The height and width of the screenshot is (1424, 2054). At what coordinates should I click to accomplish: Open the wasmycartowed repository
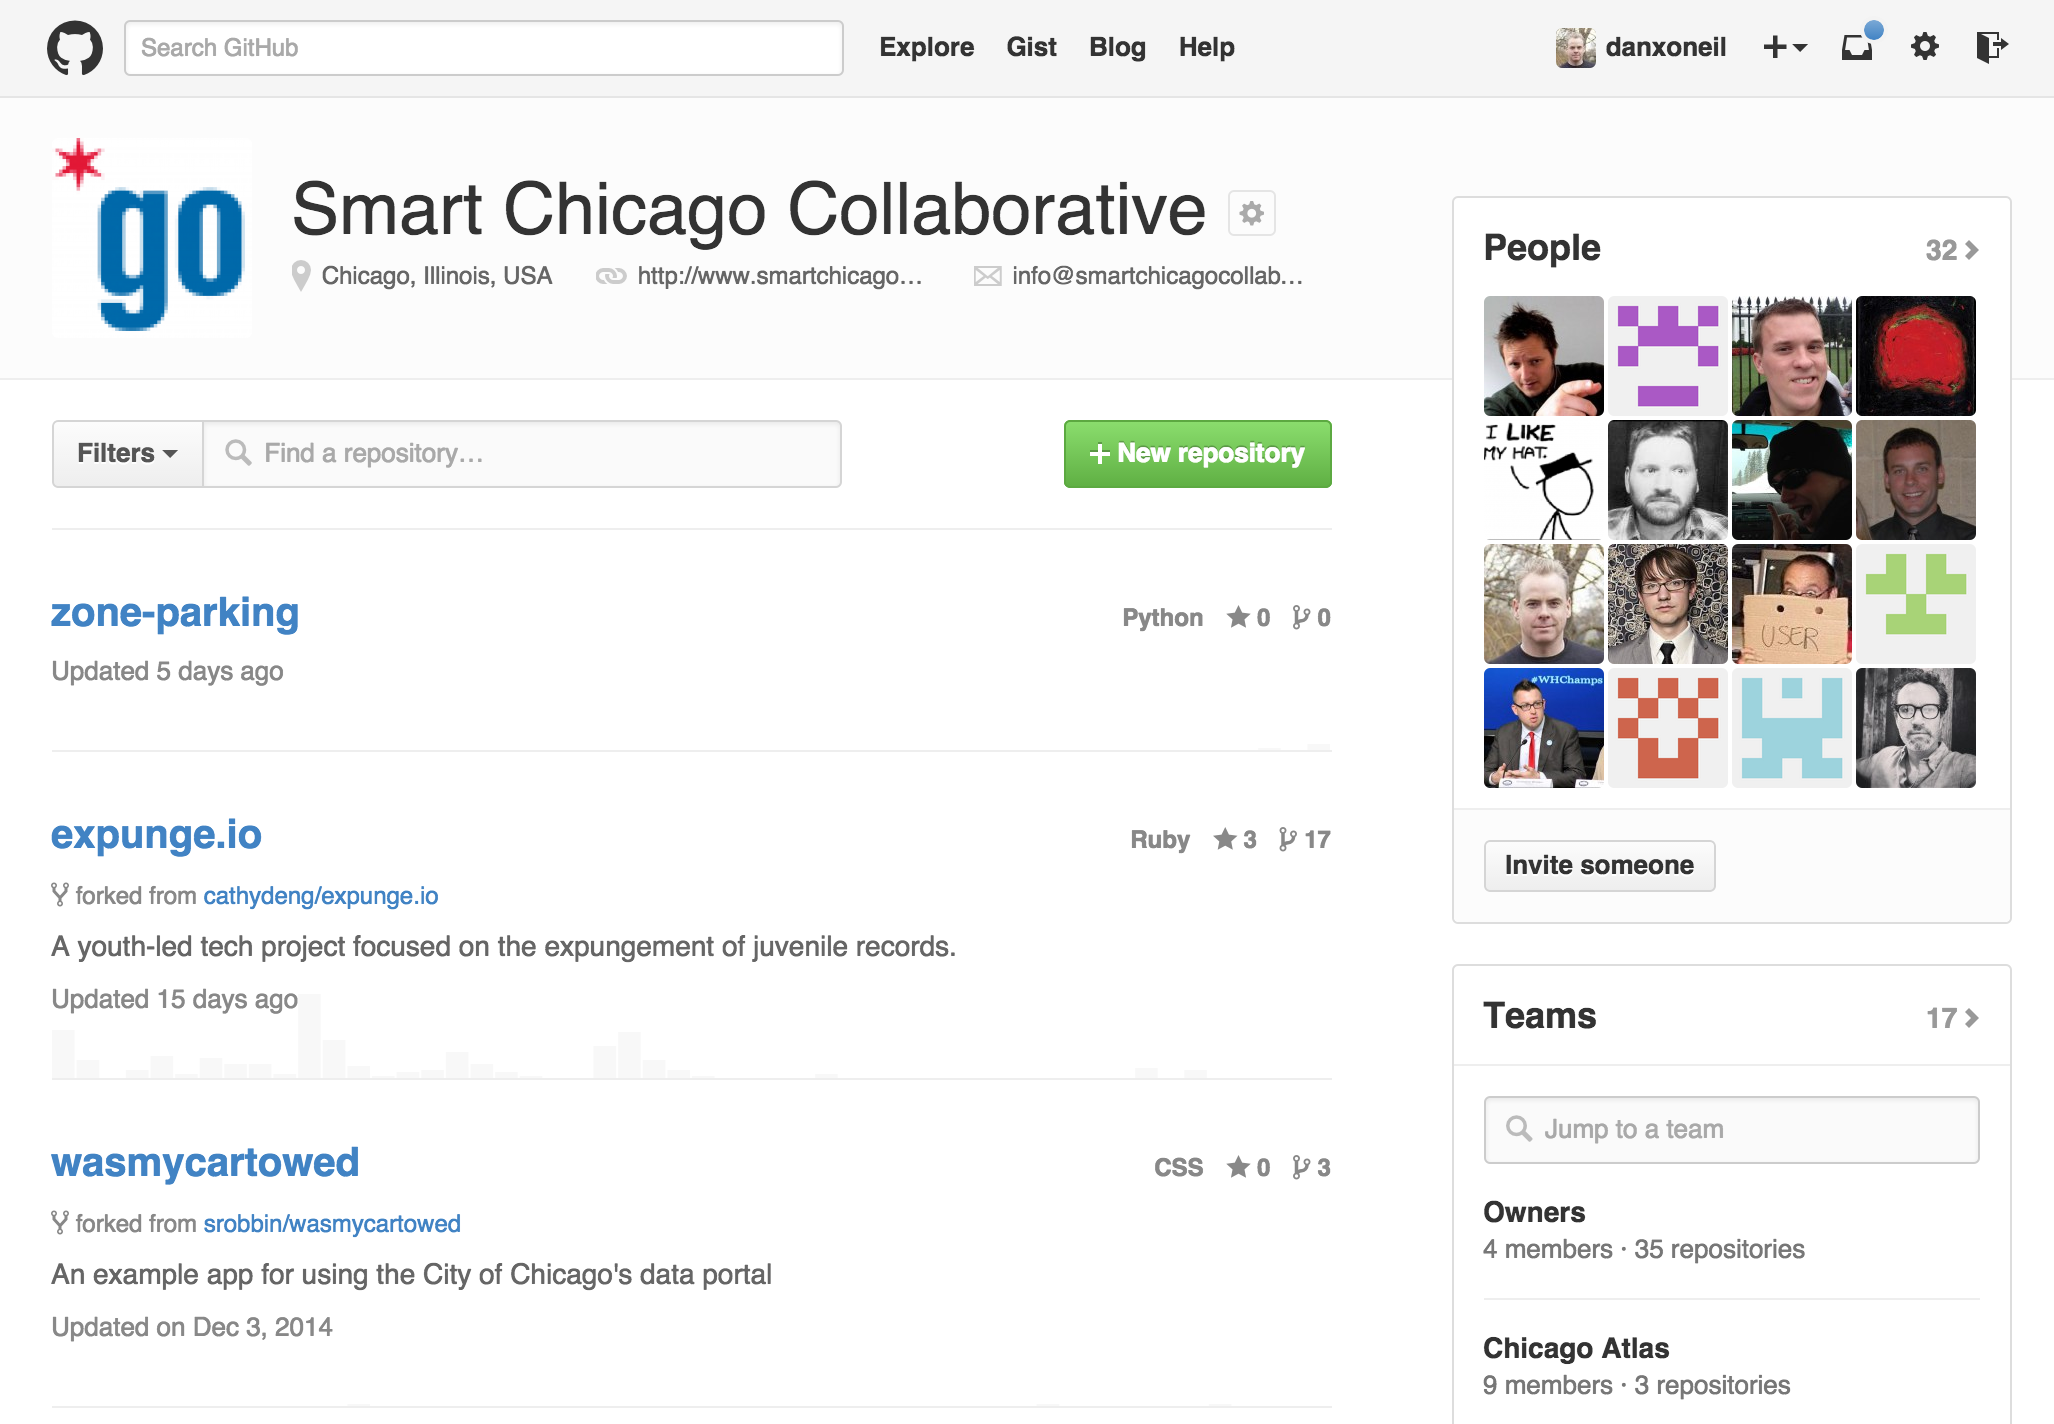[x=205, y=1163]
